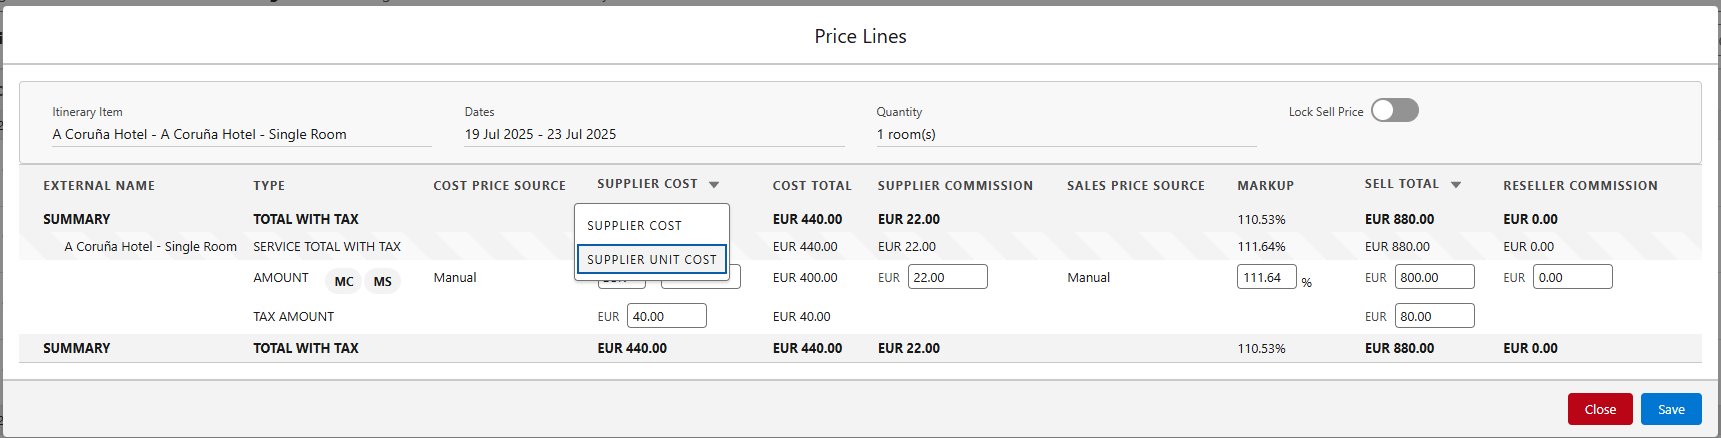1721x438 pixels.
Task: Click the supplier commission 22.00 field
Action: (x=947, y=278)
